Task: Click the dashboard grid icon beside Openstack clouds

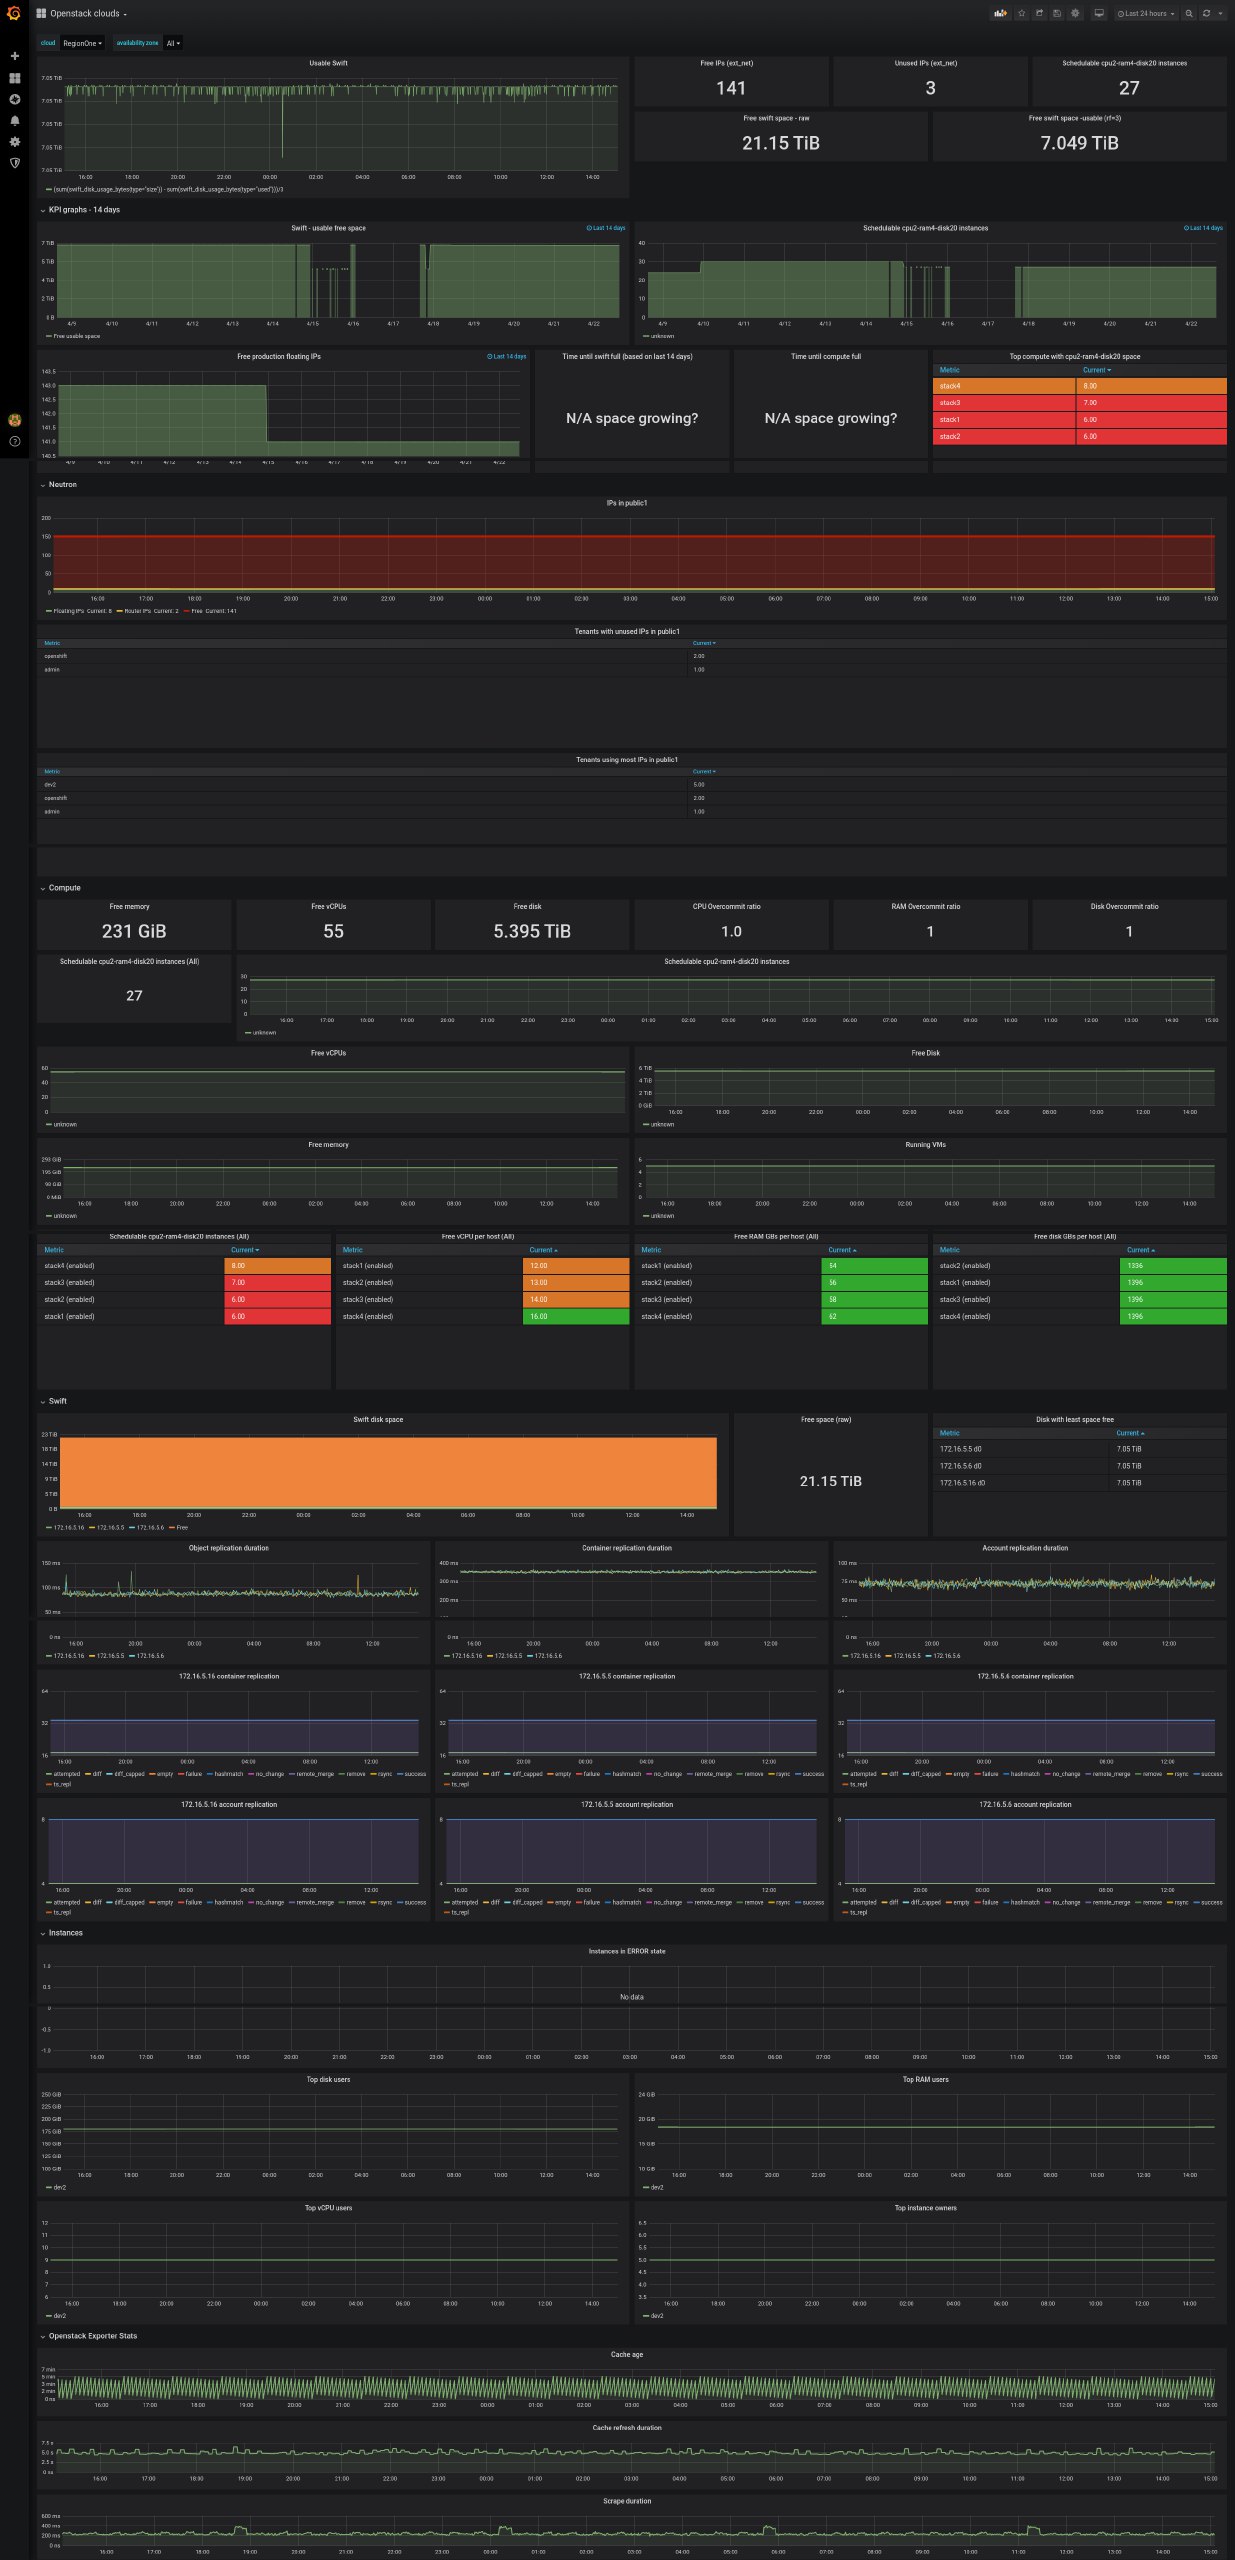Action: pos(41,14)
